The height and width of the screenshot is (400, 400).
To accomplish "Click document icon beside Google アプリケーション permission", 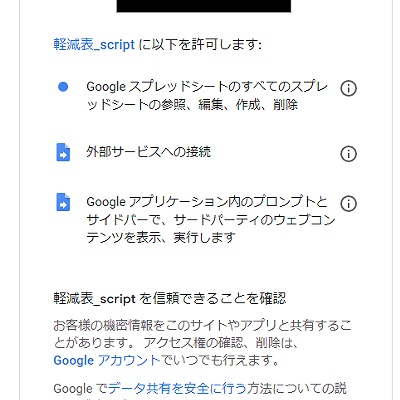I will (63, 202).
